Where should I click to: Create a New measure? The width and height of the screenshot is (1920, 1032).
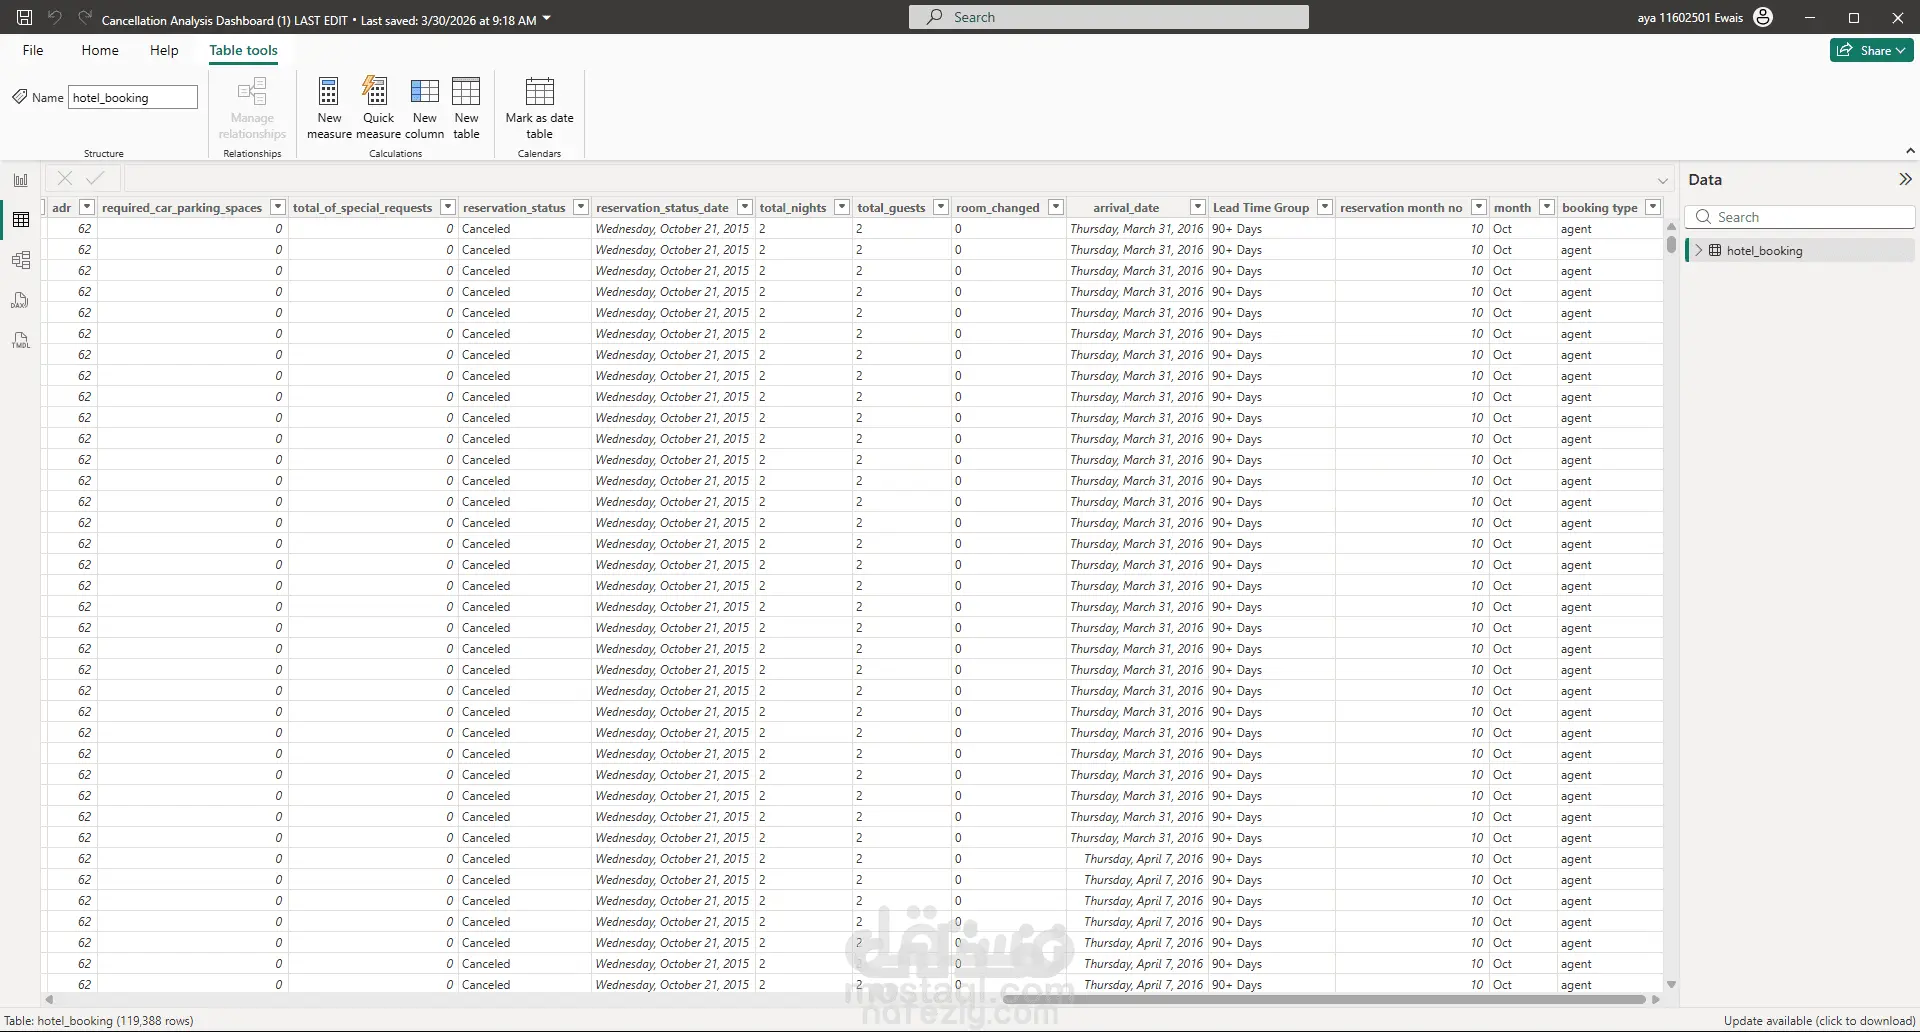coord(329,108)
